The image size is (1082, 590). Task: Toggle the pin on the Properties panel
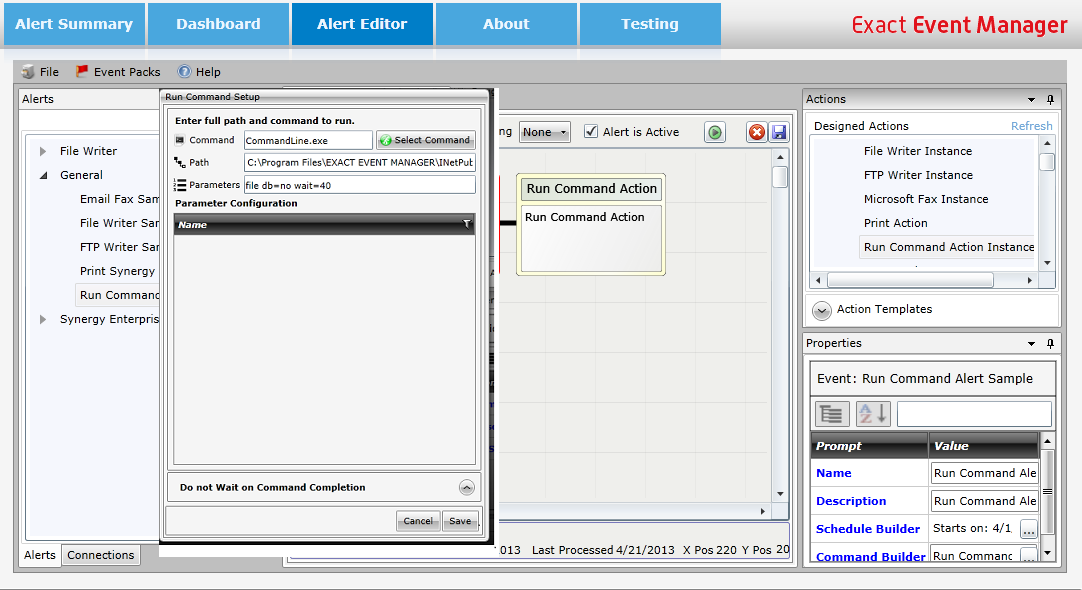1049,343
